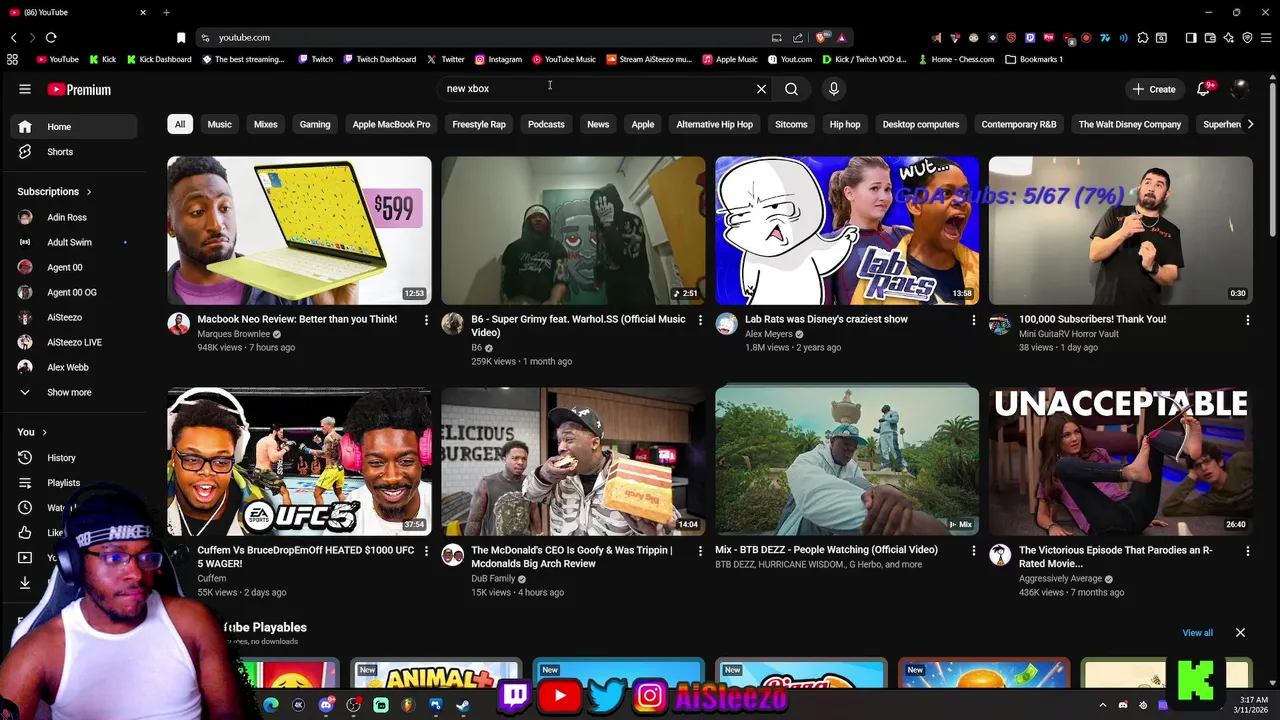Open Playlists in sidebar
The image size is (1280, 720).
[x=74, y=483]
